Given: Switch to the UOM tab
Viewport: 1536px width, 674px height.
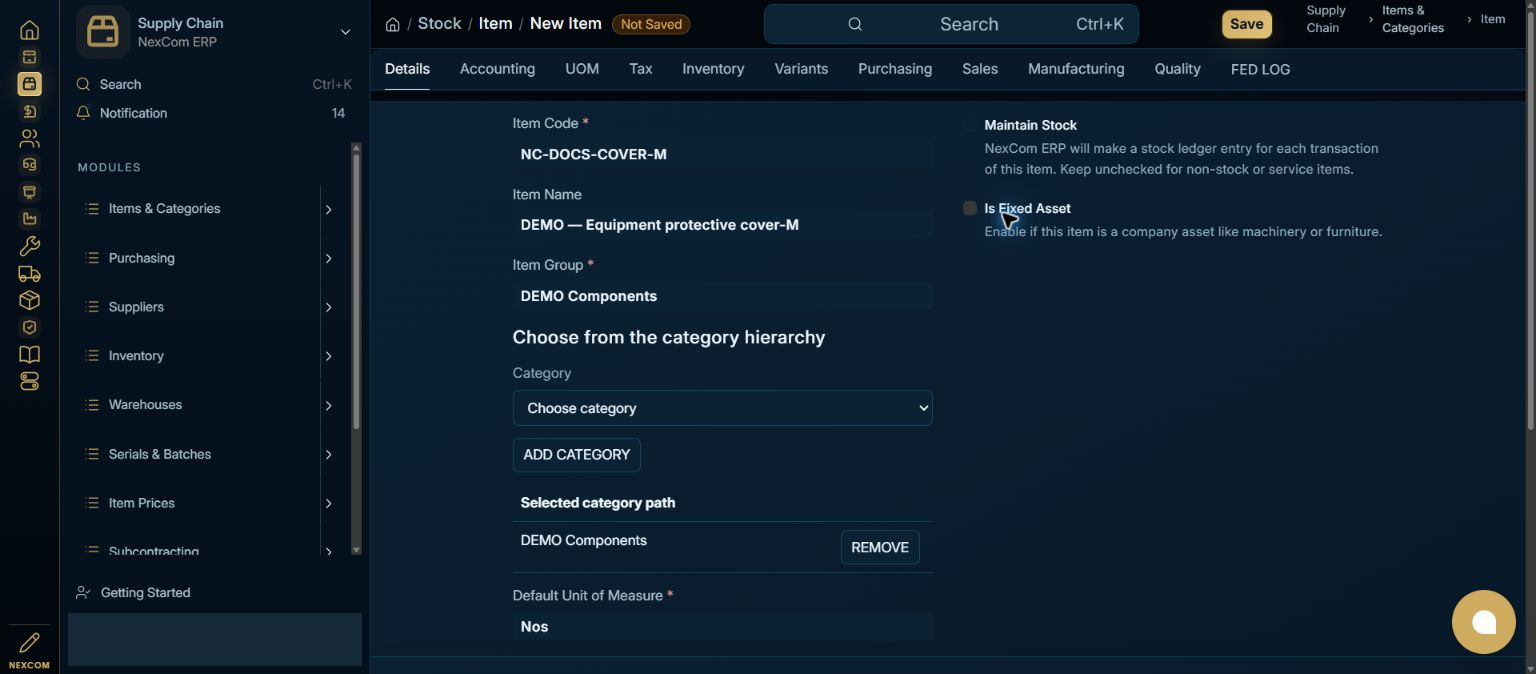Looking at the screenshot, I should point(582,69).
